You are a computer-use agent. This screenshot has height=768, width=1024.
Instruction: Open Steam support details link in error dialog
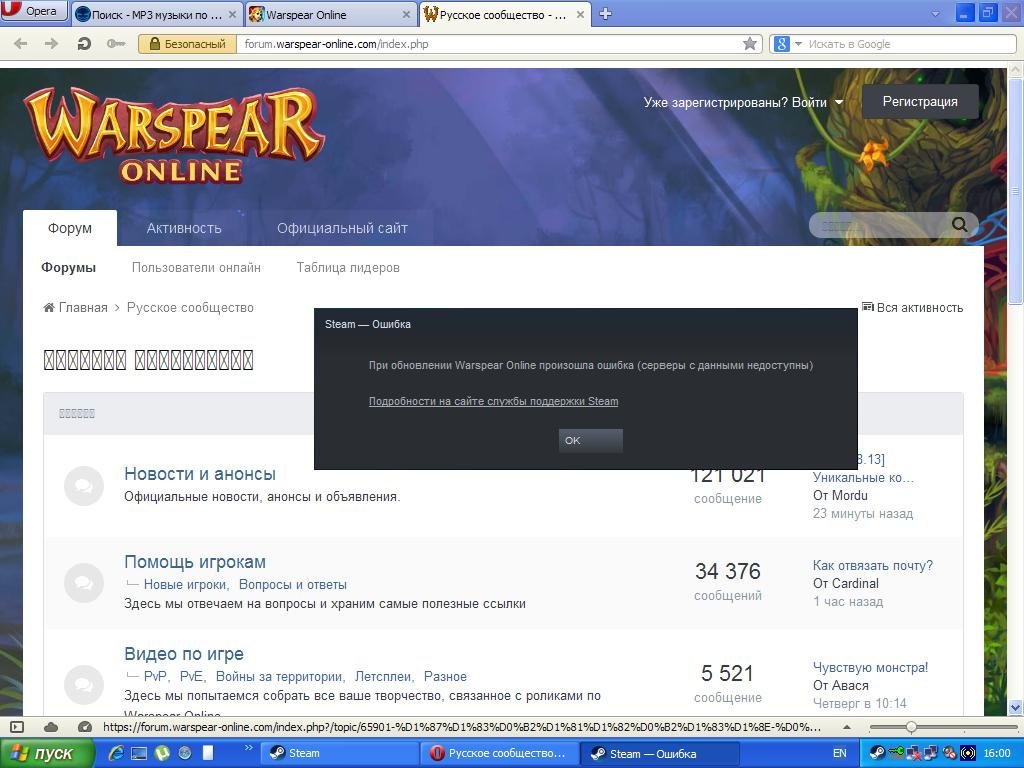point(493,401)
